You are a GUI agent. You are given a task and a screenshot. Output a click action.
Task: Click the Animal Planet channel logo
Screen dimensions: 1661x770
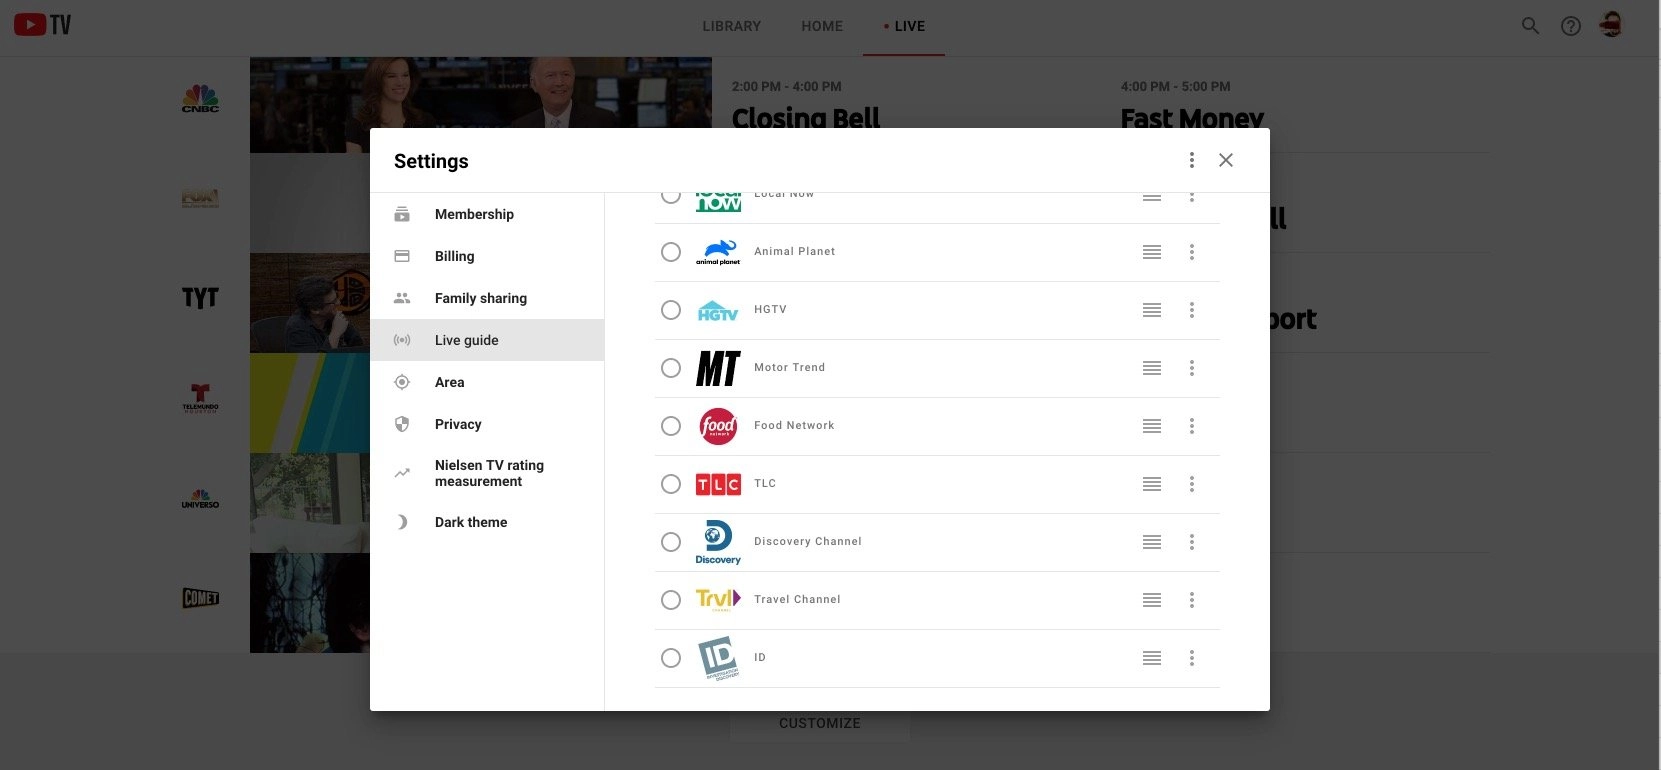718,252
